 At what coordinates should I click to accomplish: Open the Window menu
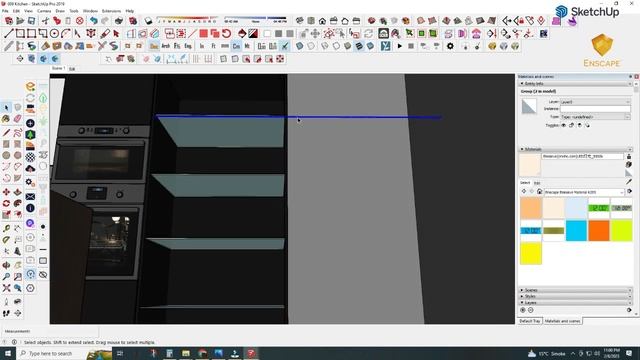(90, 11)
